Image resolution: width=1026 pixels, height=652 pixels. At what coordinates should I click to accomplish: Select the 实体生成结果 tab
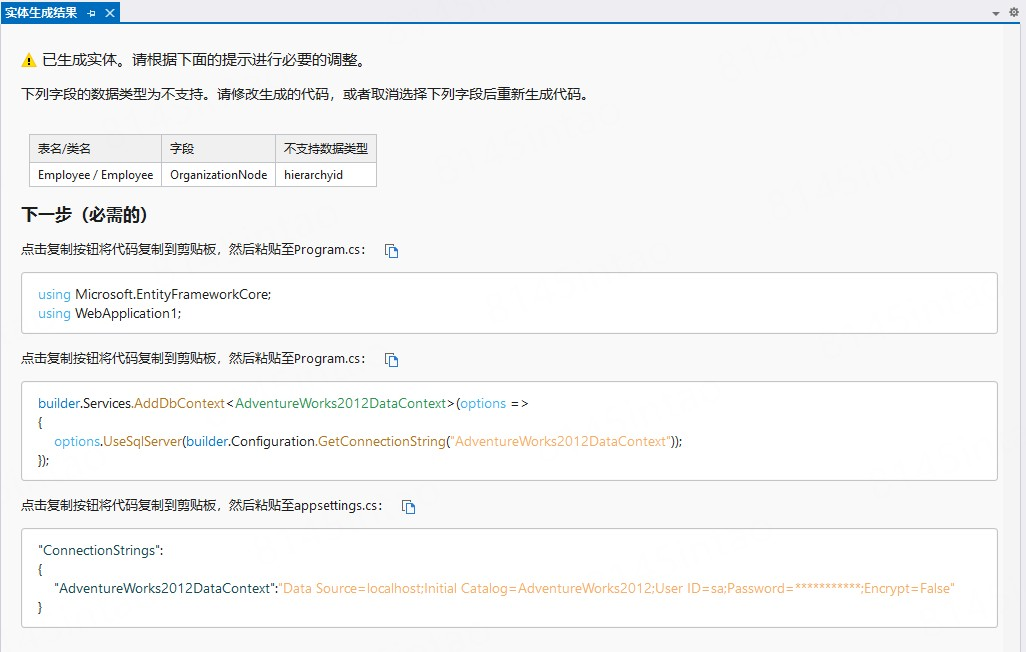(x=40, y=13)
